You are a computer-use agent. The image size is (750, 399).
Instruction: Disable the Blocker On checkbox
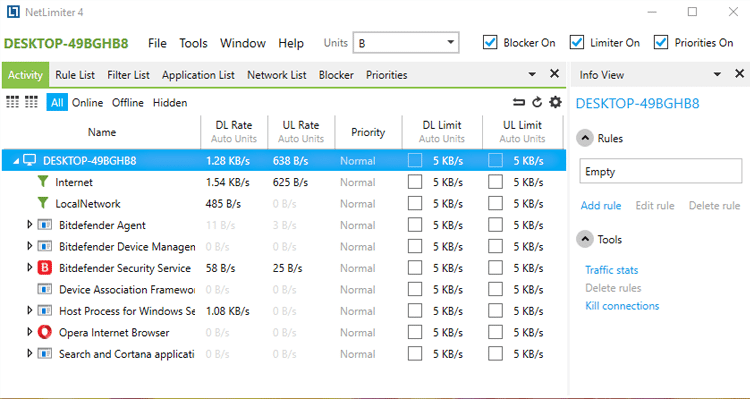(x=490, y=43)
